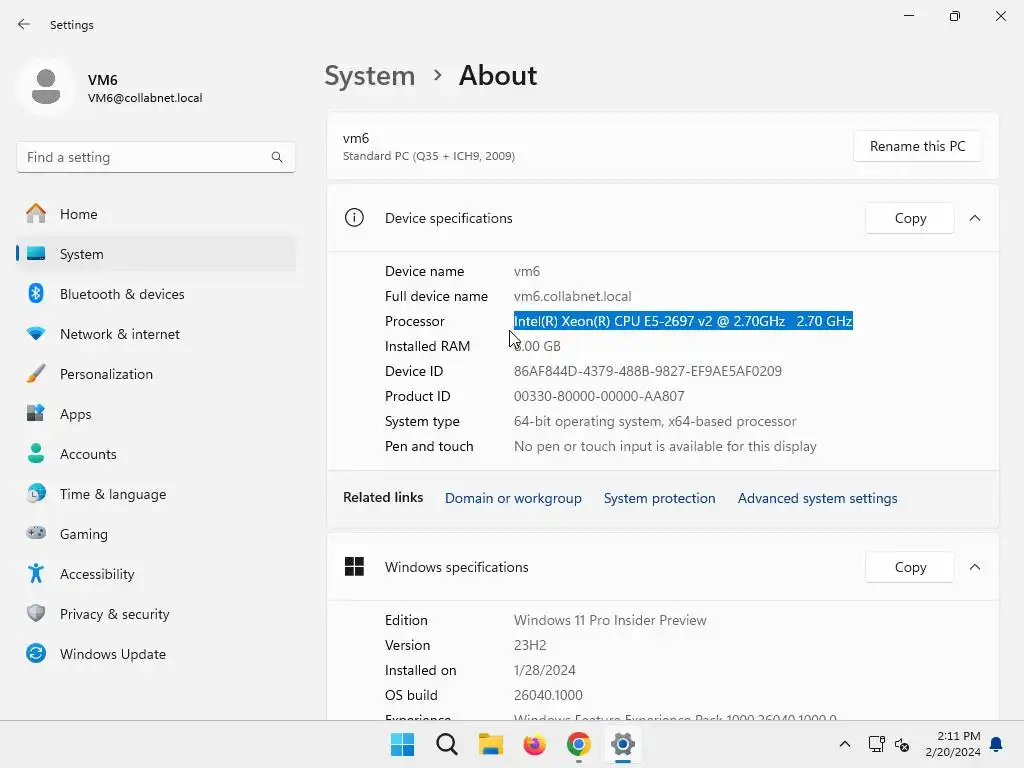The image size is (1024, 768).
Task: Click the search magnifier in Find a setting
Action: (277, 157)
